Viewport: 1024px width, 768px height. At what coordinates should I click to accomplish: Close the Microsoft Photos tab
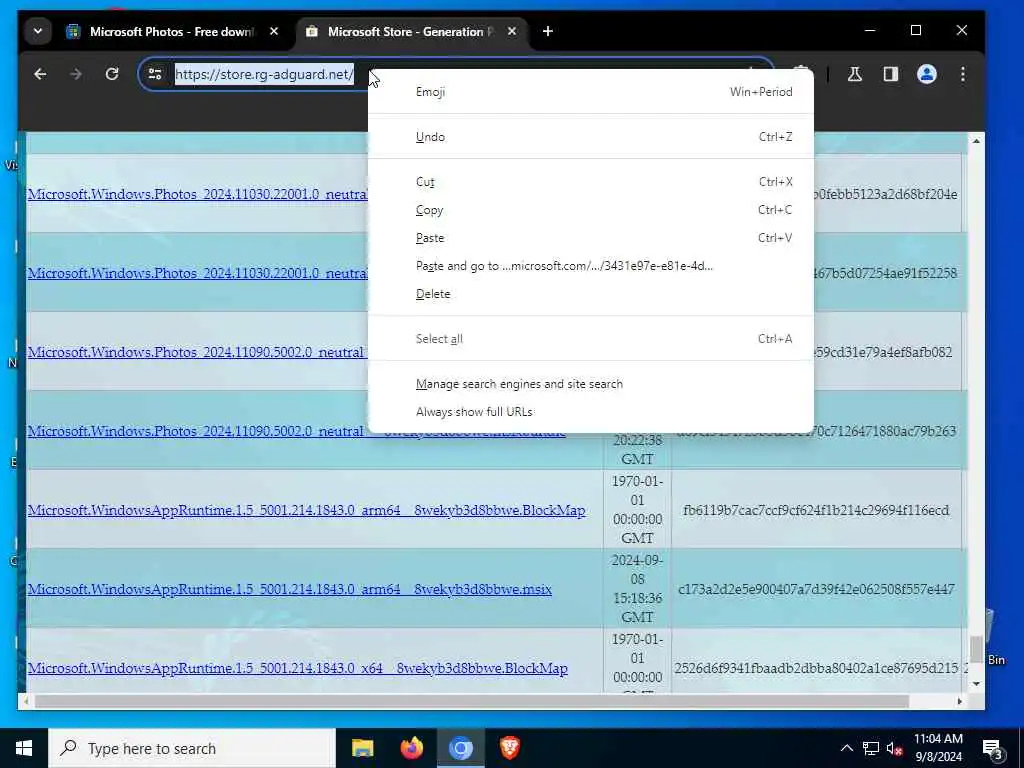(274, 31)
